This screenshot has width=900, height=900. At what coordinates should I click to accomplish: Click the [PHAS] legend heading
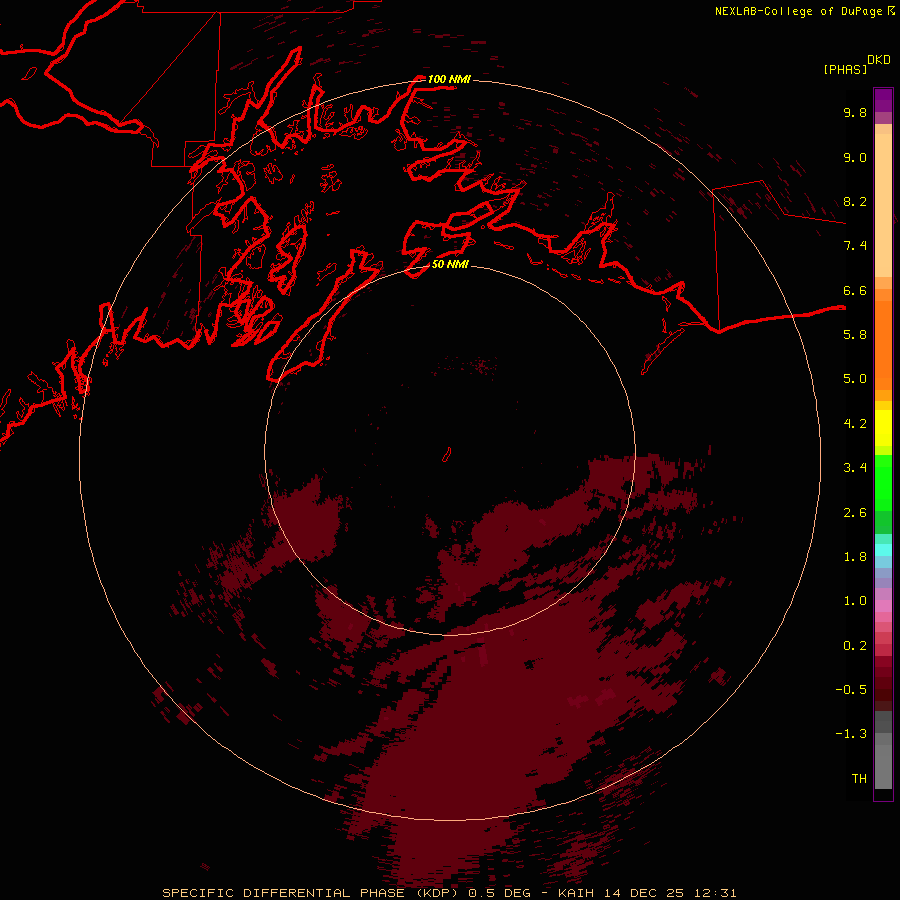tap(845, 69)
